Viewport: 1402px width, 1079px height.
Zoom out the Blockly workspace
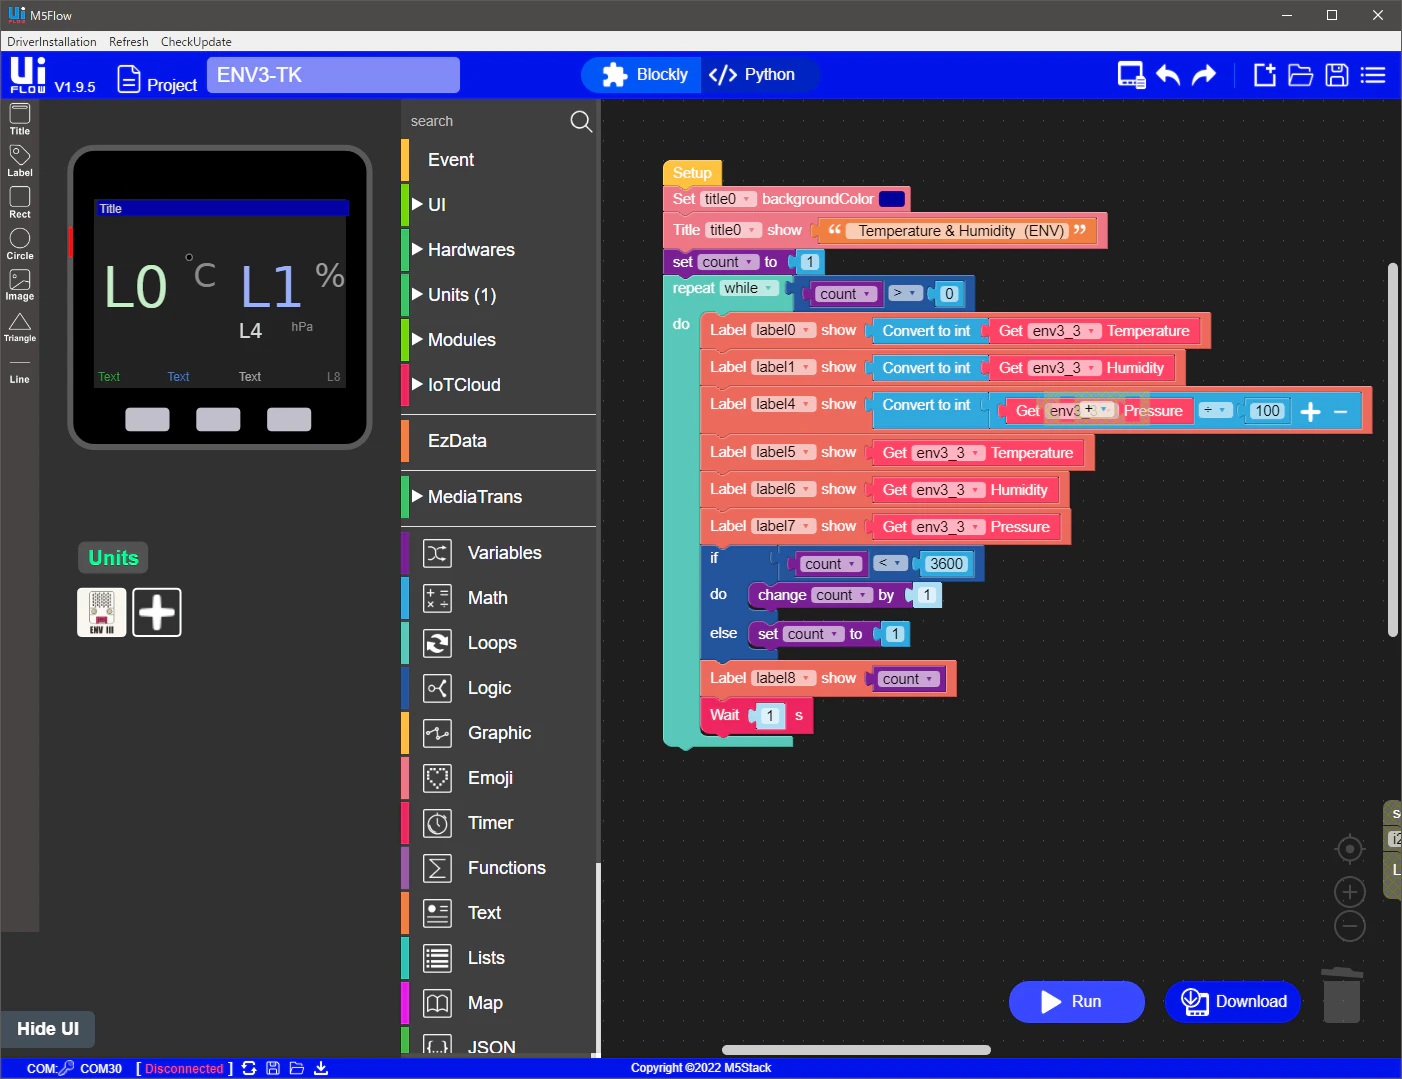1350,926
